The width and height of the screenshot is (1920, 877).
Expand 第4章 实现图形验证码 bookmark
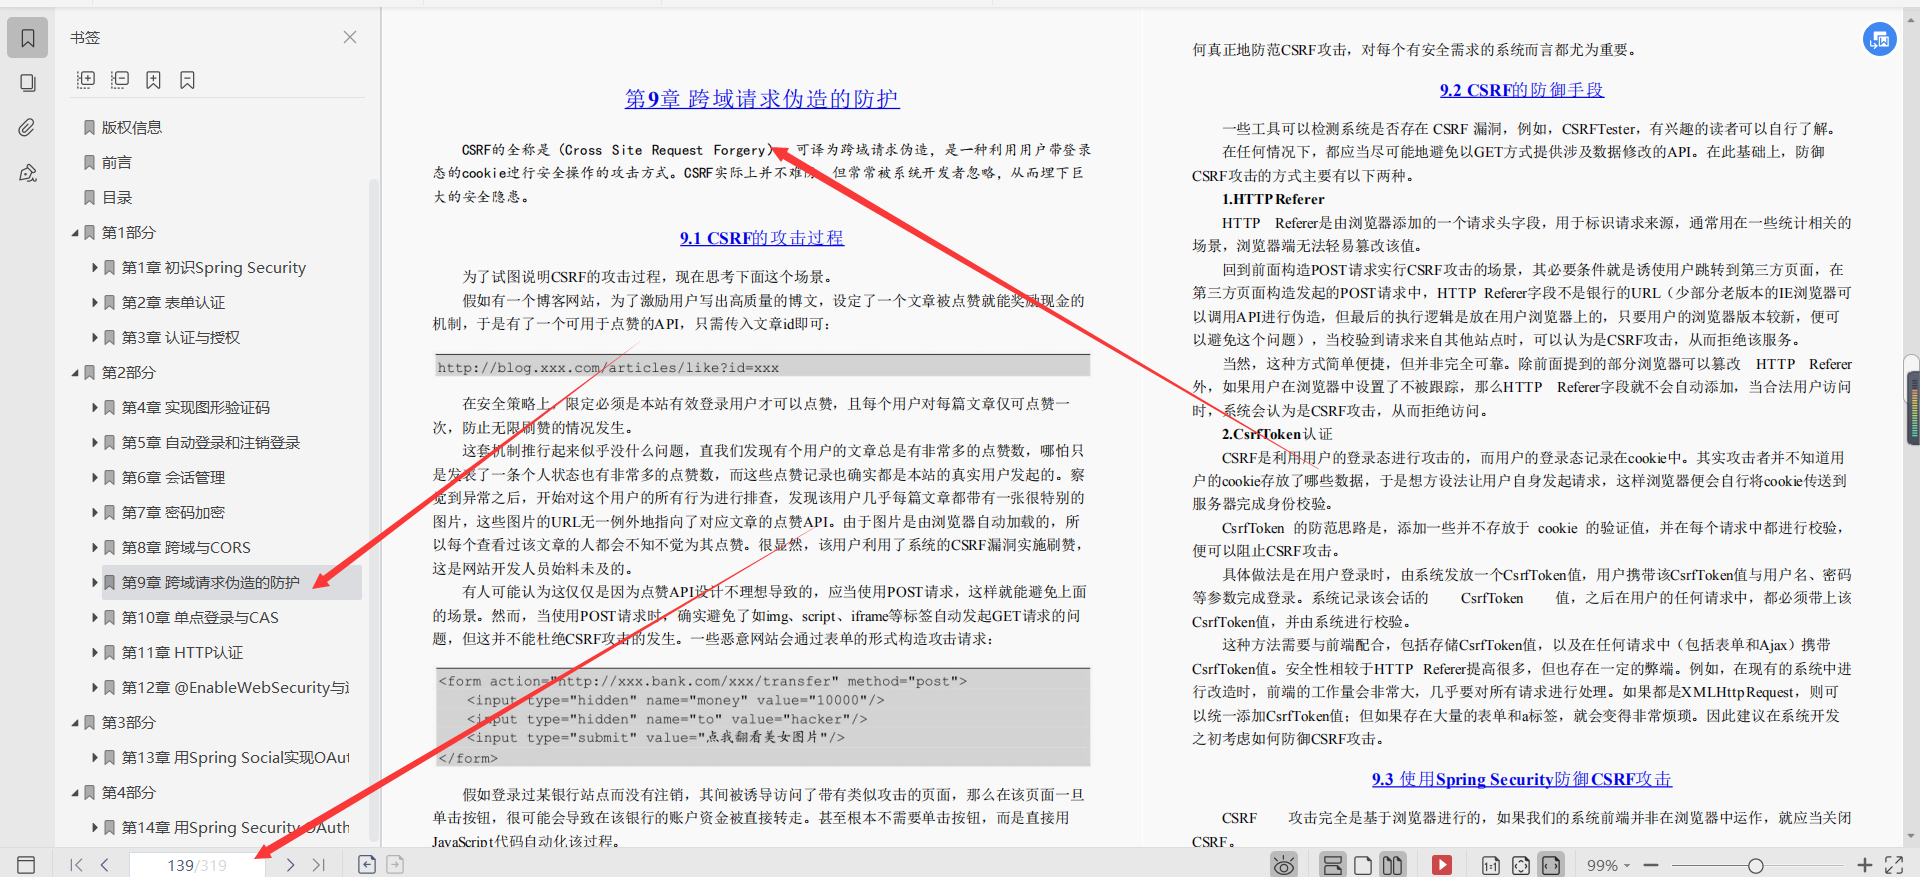[95, 408]
